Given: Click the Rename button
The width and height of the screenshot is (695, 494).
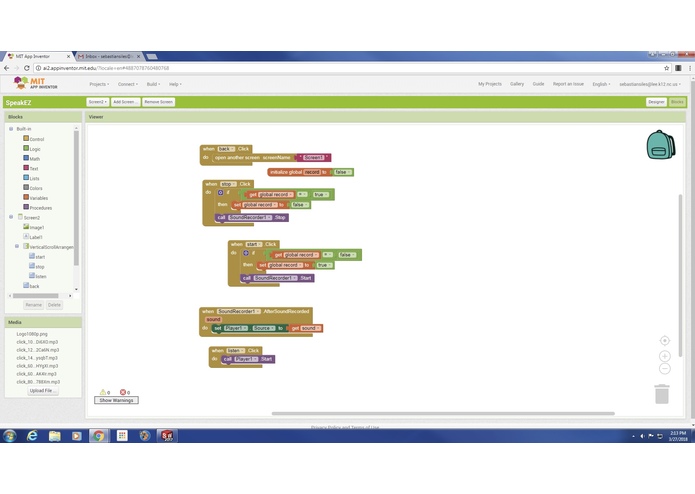Looking at the screenshot, I should tap(34, 305).
